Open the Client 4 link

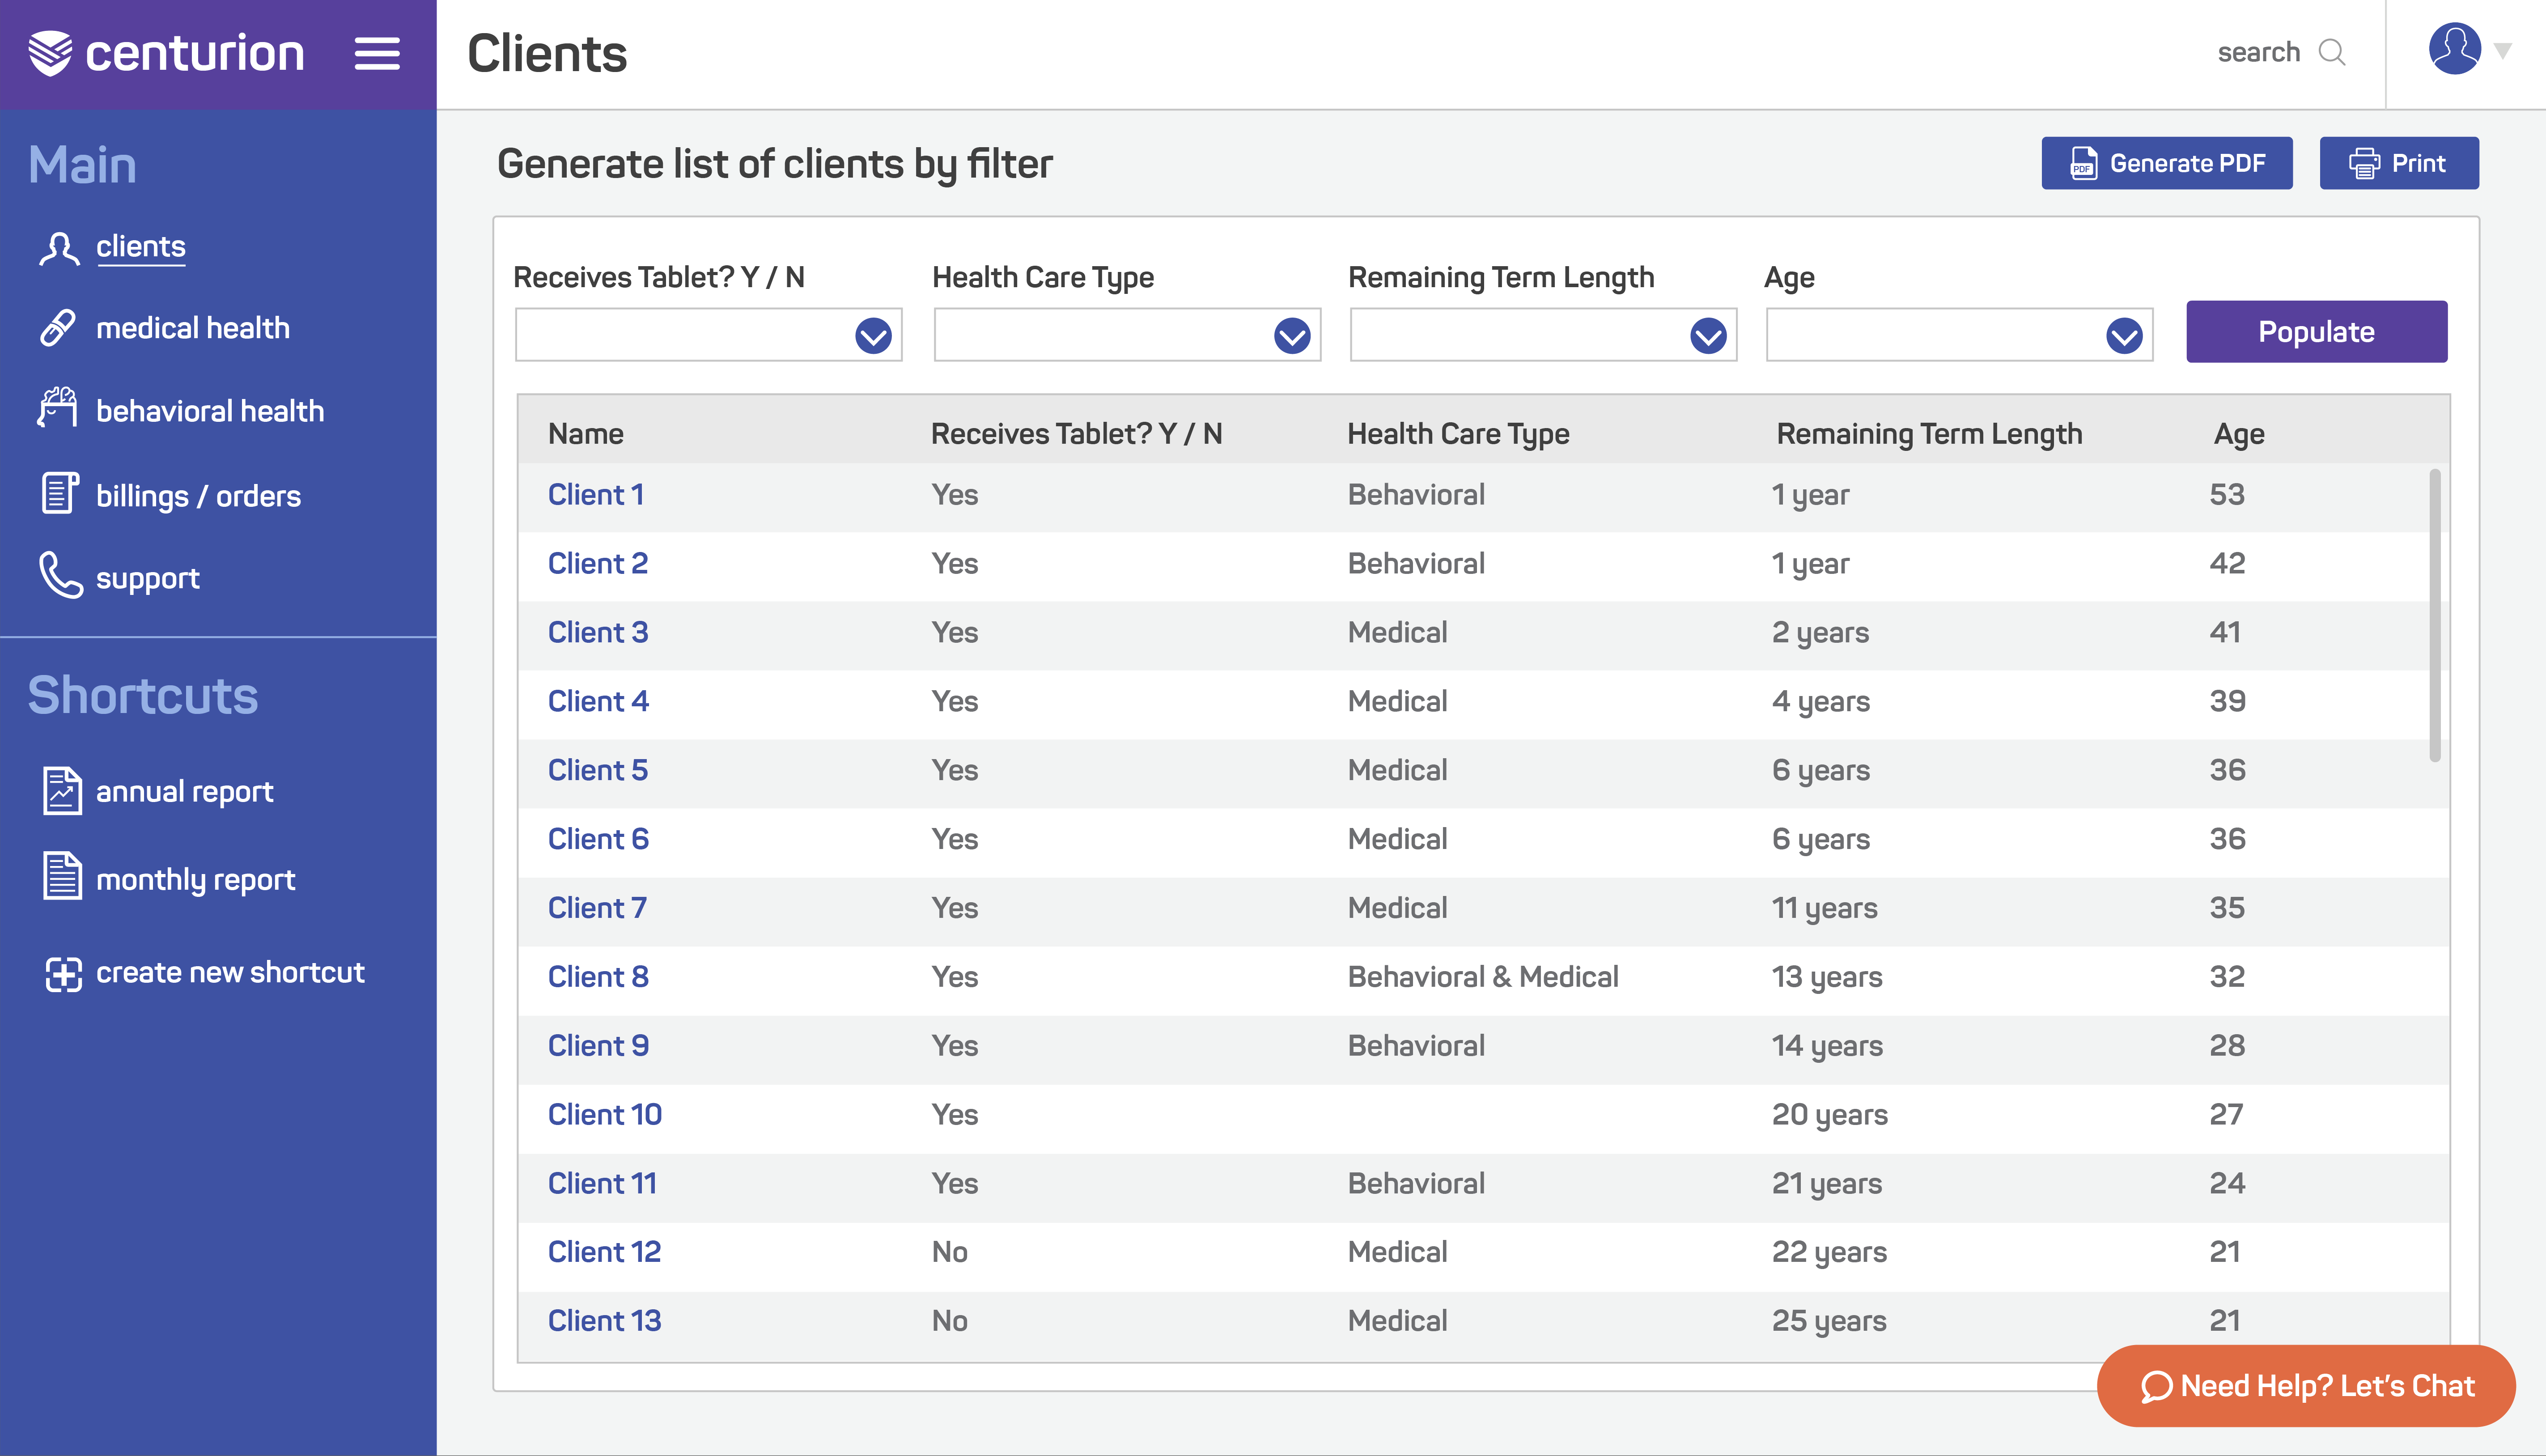[598, 702]
